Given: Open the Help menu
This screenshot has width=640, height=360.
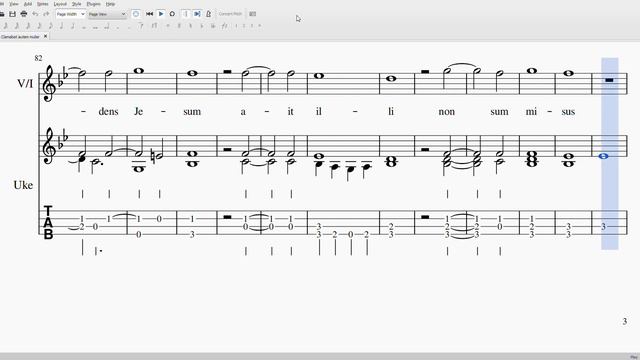Looking at the screenshot, I should tap(110, 4).
